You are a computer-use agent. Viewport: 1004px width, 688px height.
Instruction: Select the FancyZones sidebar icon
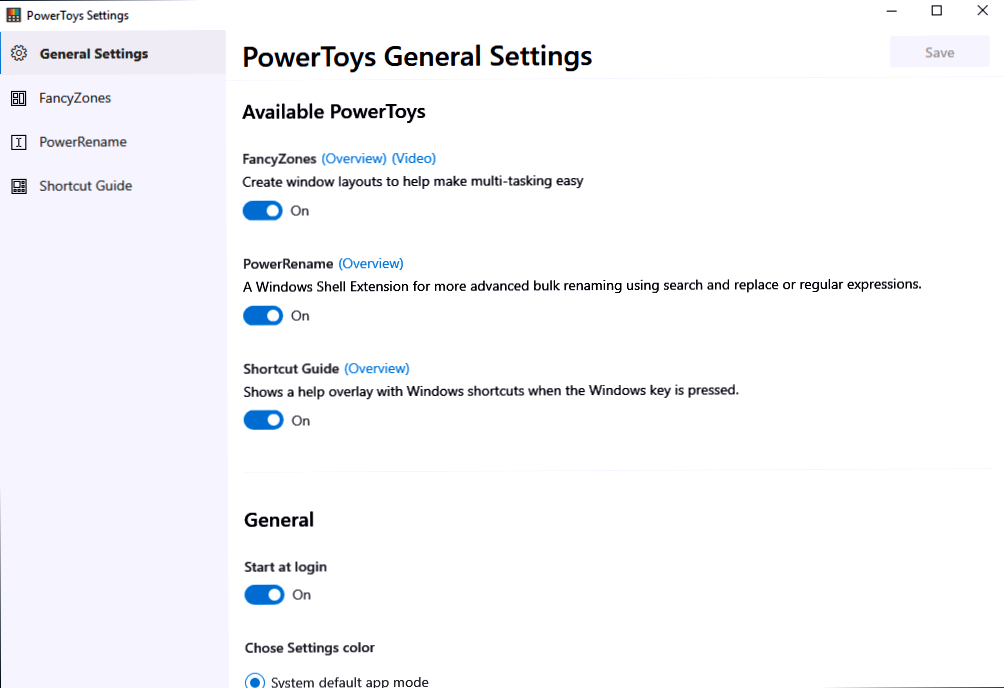(x=18, y=97)
